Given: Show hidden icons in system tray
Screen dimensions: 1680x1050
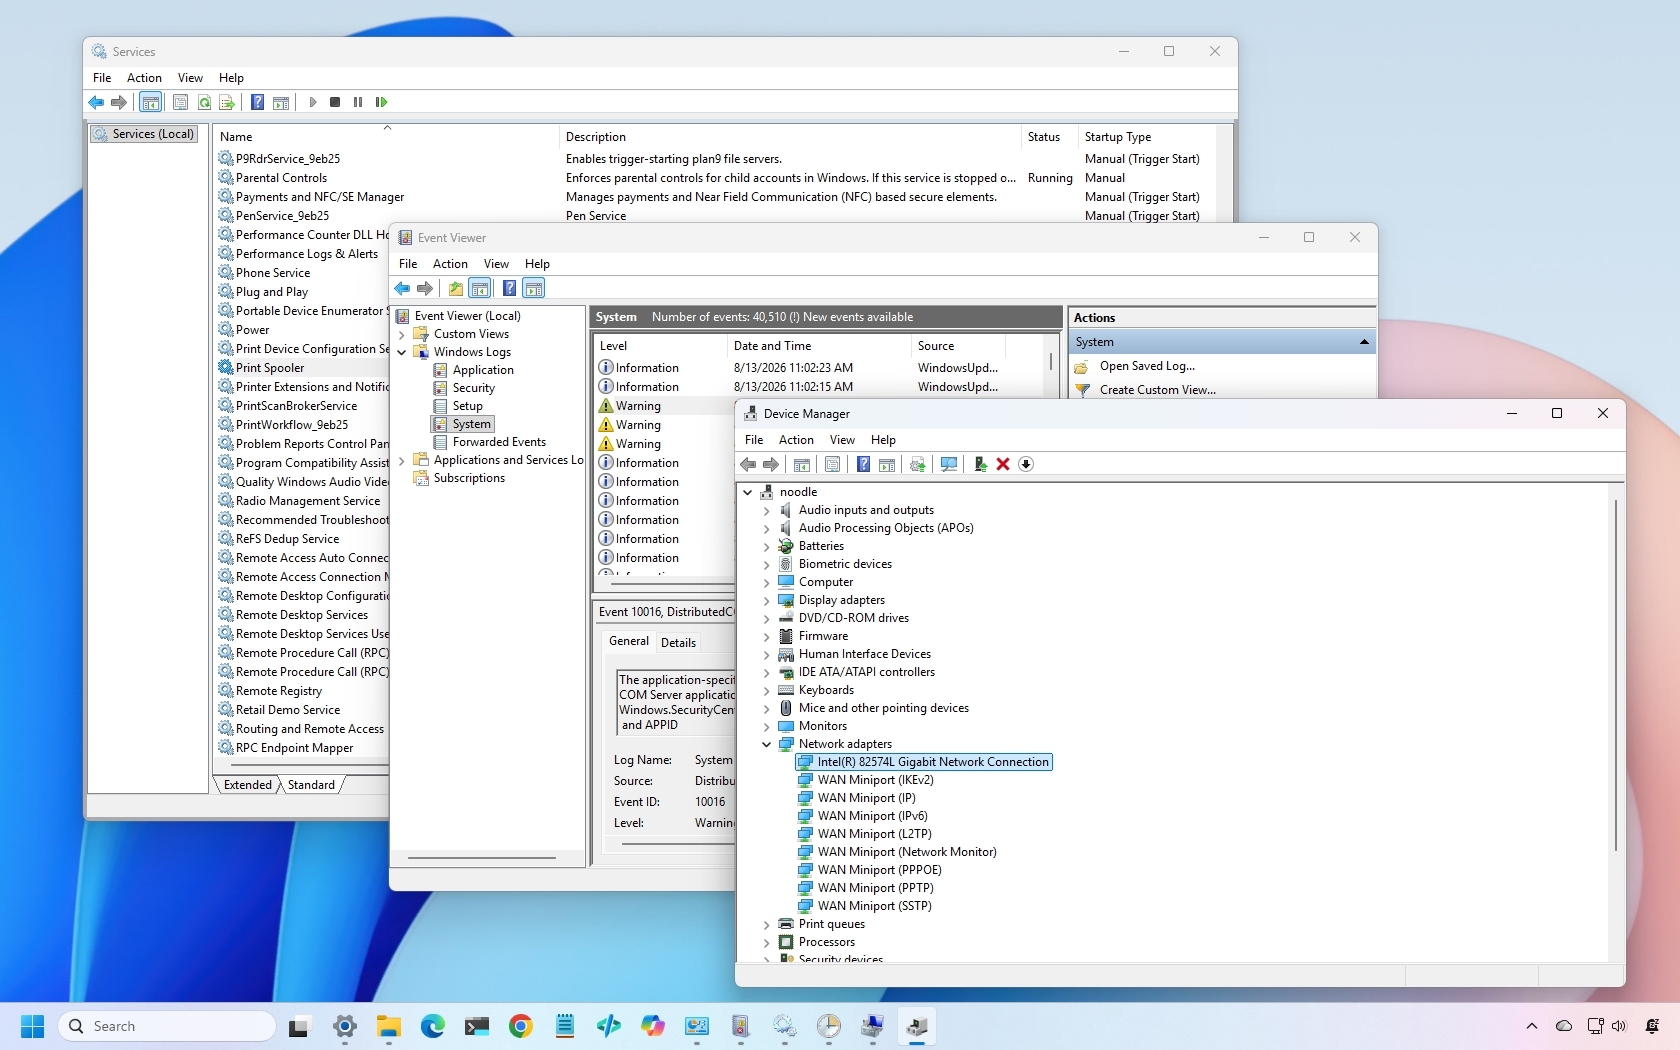Looking at the screenshot, I should pos(1531,1026).
